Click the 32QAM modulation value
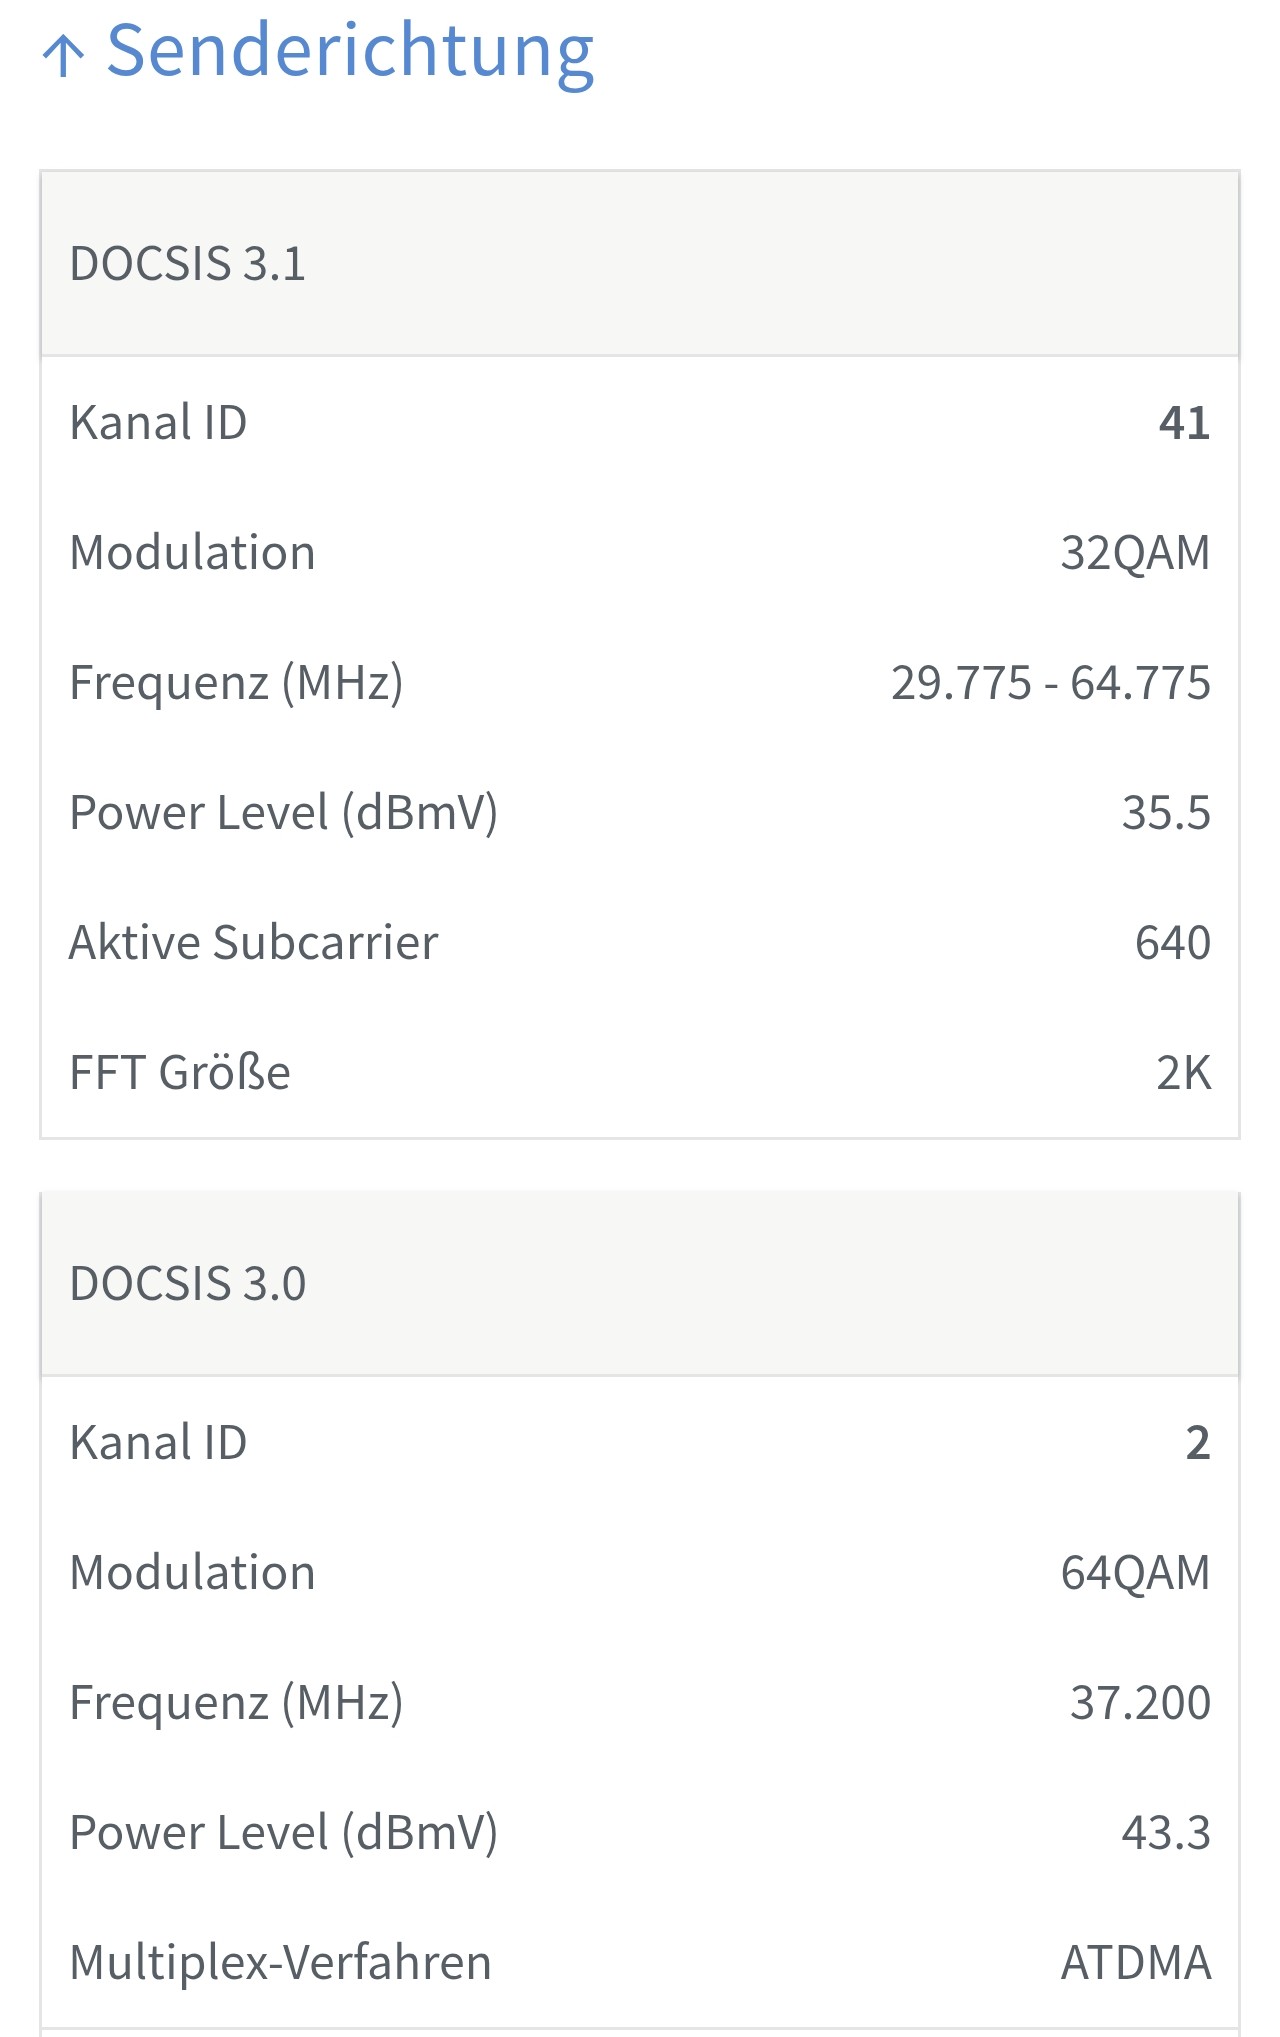Screen dimensions: 1280x2037 click(x=1136, y=553)
